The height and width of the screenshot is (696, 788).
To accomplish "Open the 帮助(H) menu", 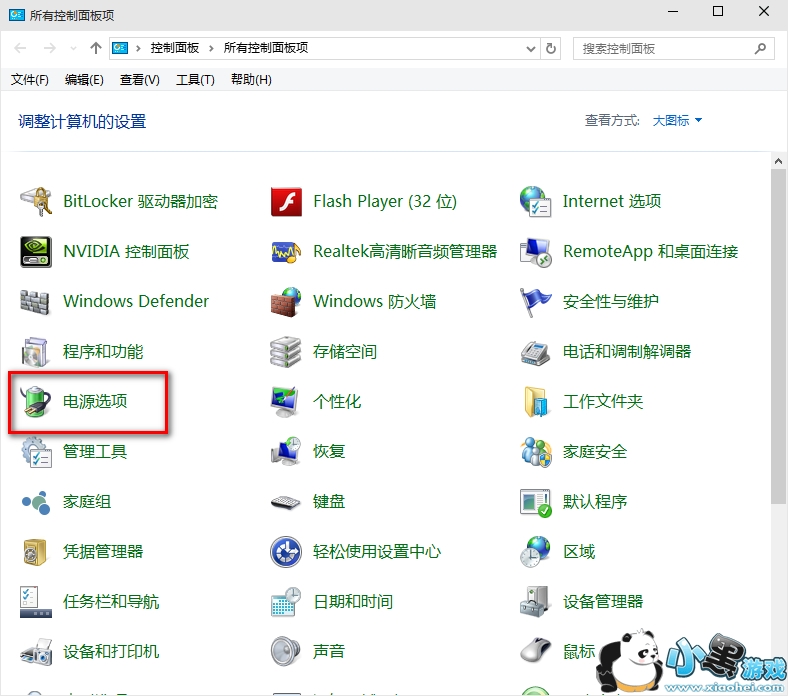I will click(x=251, y=79).
